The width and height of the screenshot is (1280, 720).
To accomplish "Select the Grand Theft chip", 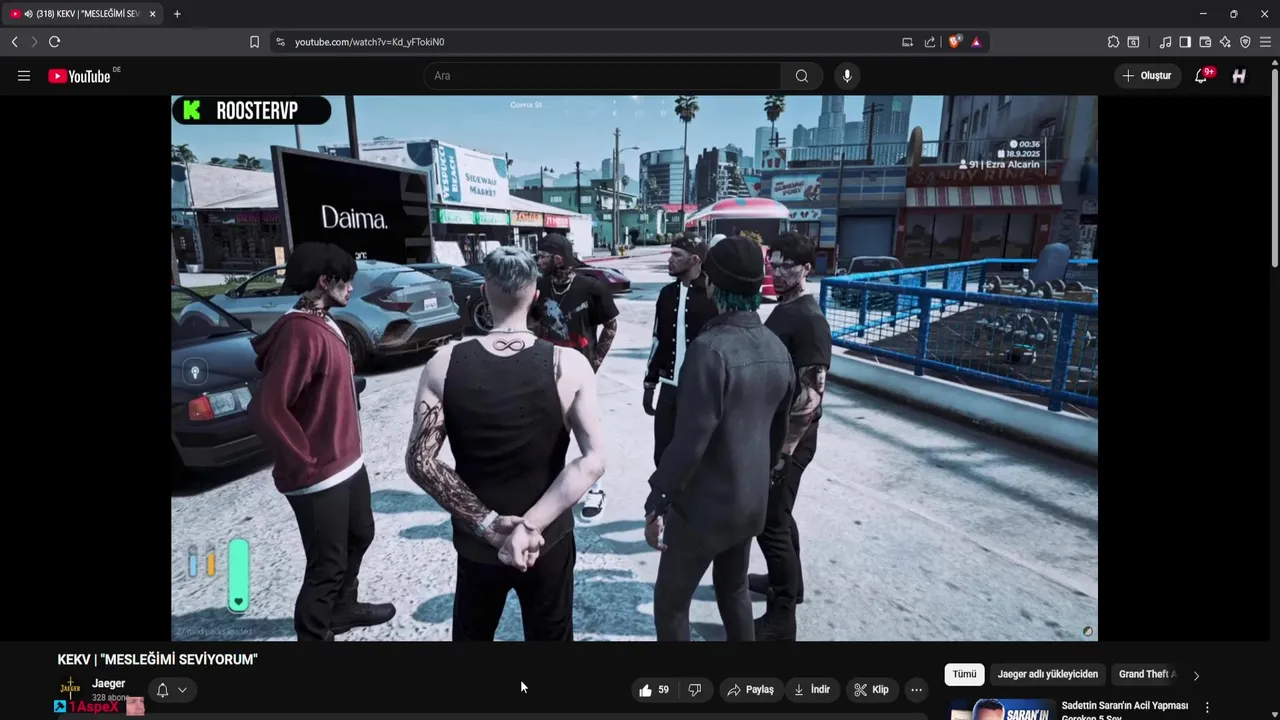I will pyautogui.click(x=1147, y=675).
